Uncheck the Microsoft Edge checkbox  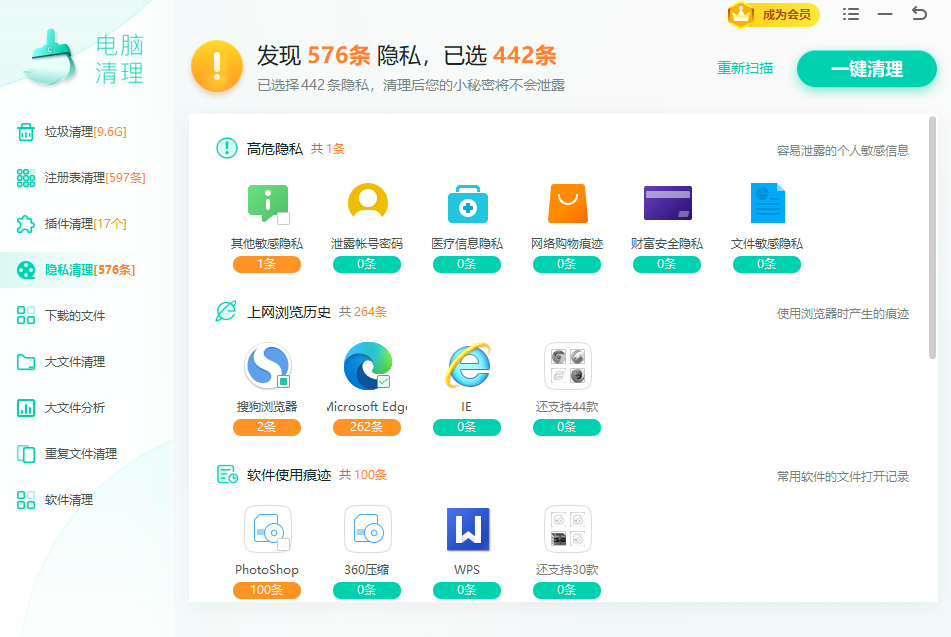(384, 381)
